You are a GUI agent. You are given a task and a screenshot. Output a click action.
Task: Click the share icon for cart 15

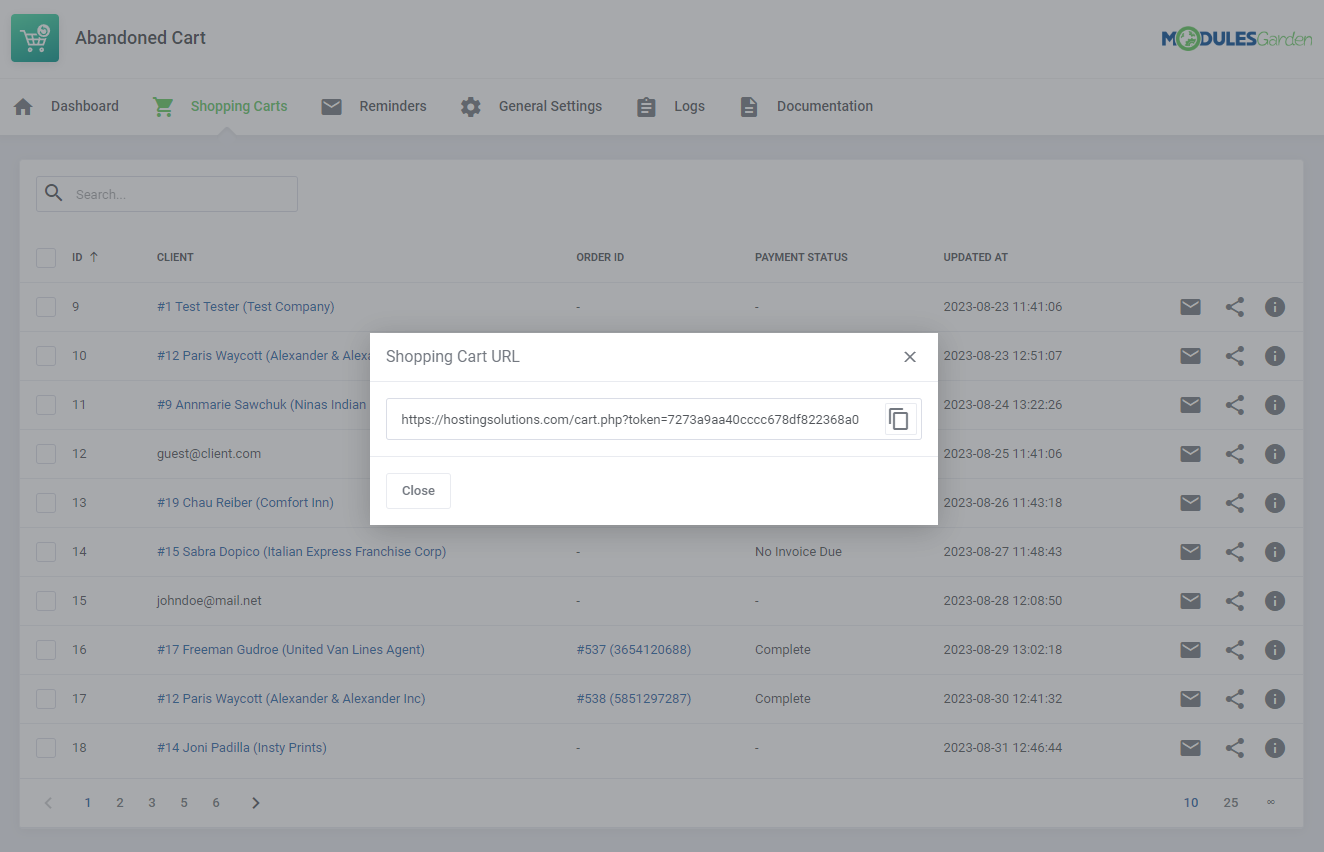point(1234,600)
